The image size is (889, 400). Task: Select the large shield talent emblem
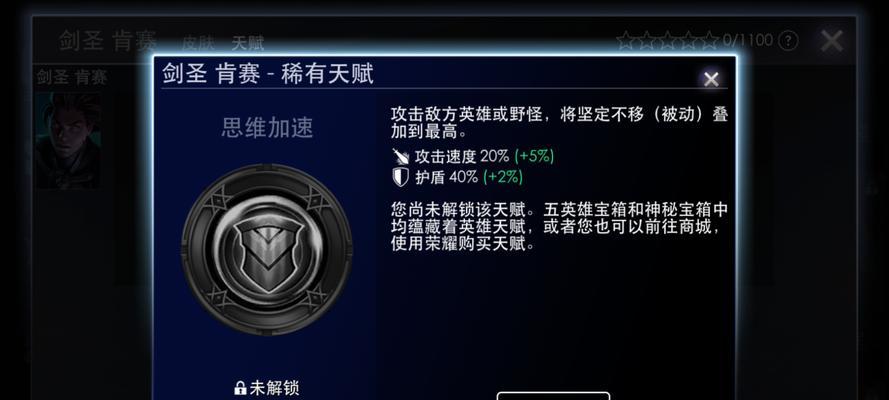[266, 249]
